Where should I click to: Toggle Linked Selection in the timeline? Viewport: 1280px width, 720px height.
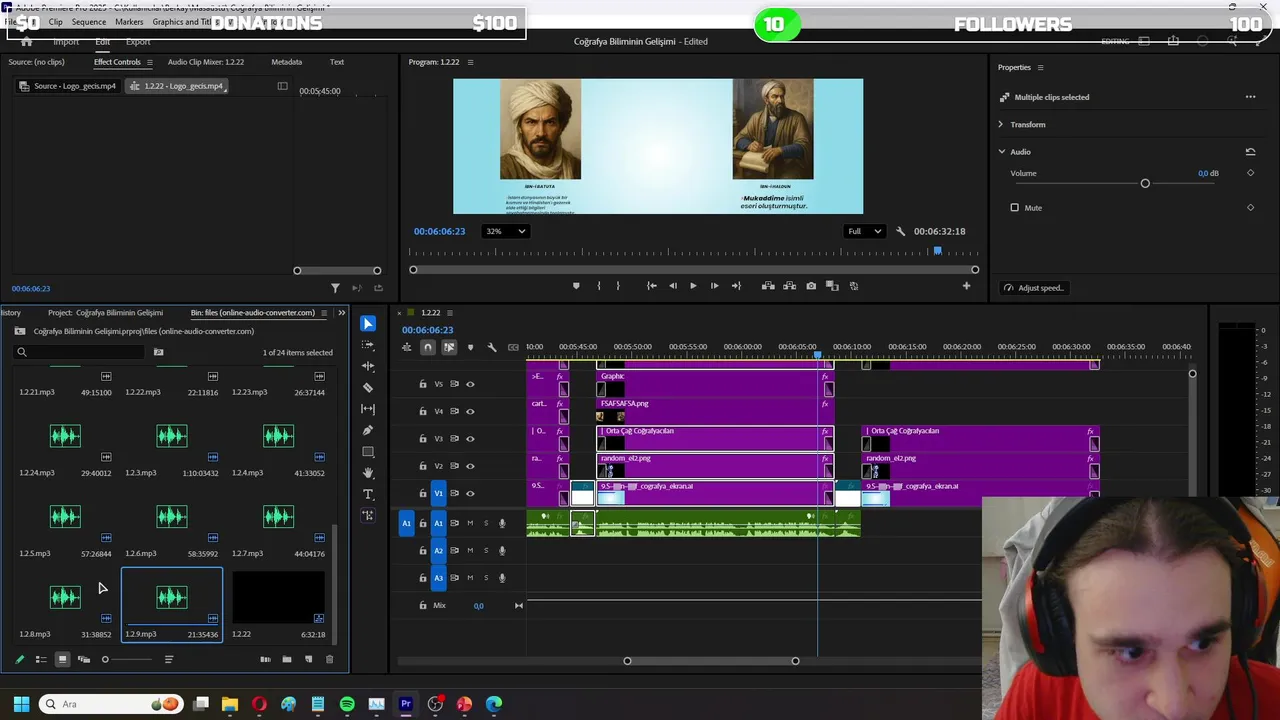click(x=449, y=347)
